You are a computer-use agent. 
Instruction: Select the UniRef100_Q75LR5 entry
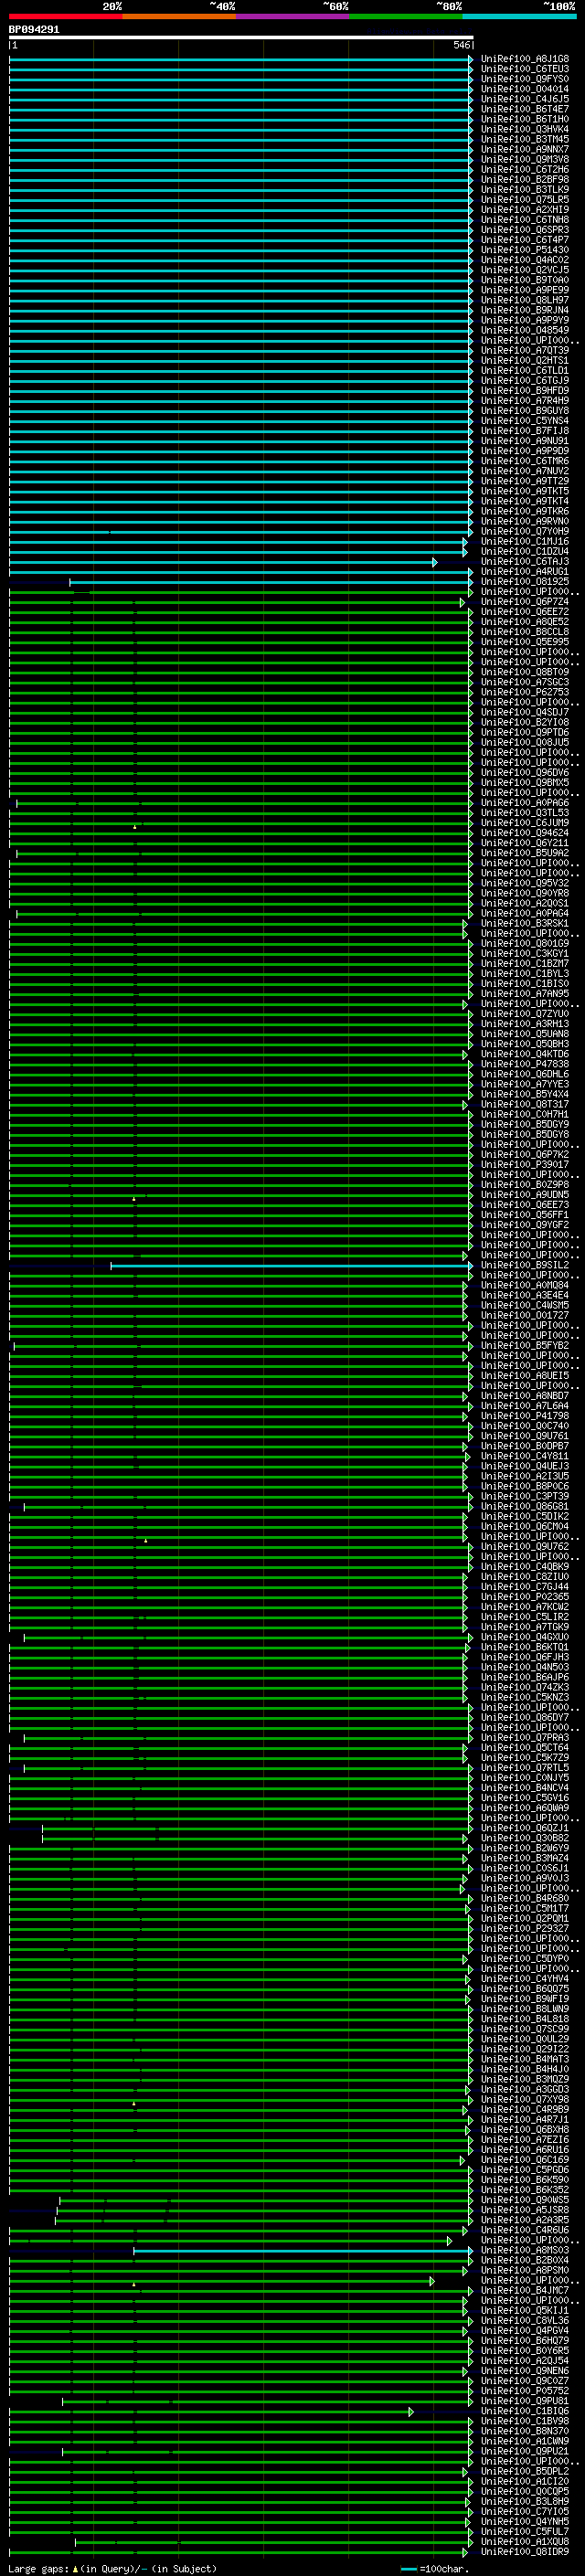[525, 200]
